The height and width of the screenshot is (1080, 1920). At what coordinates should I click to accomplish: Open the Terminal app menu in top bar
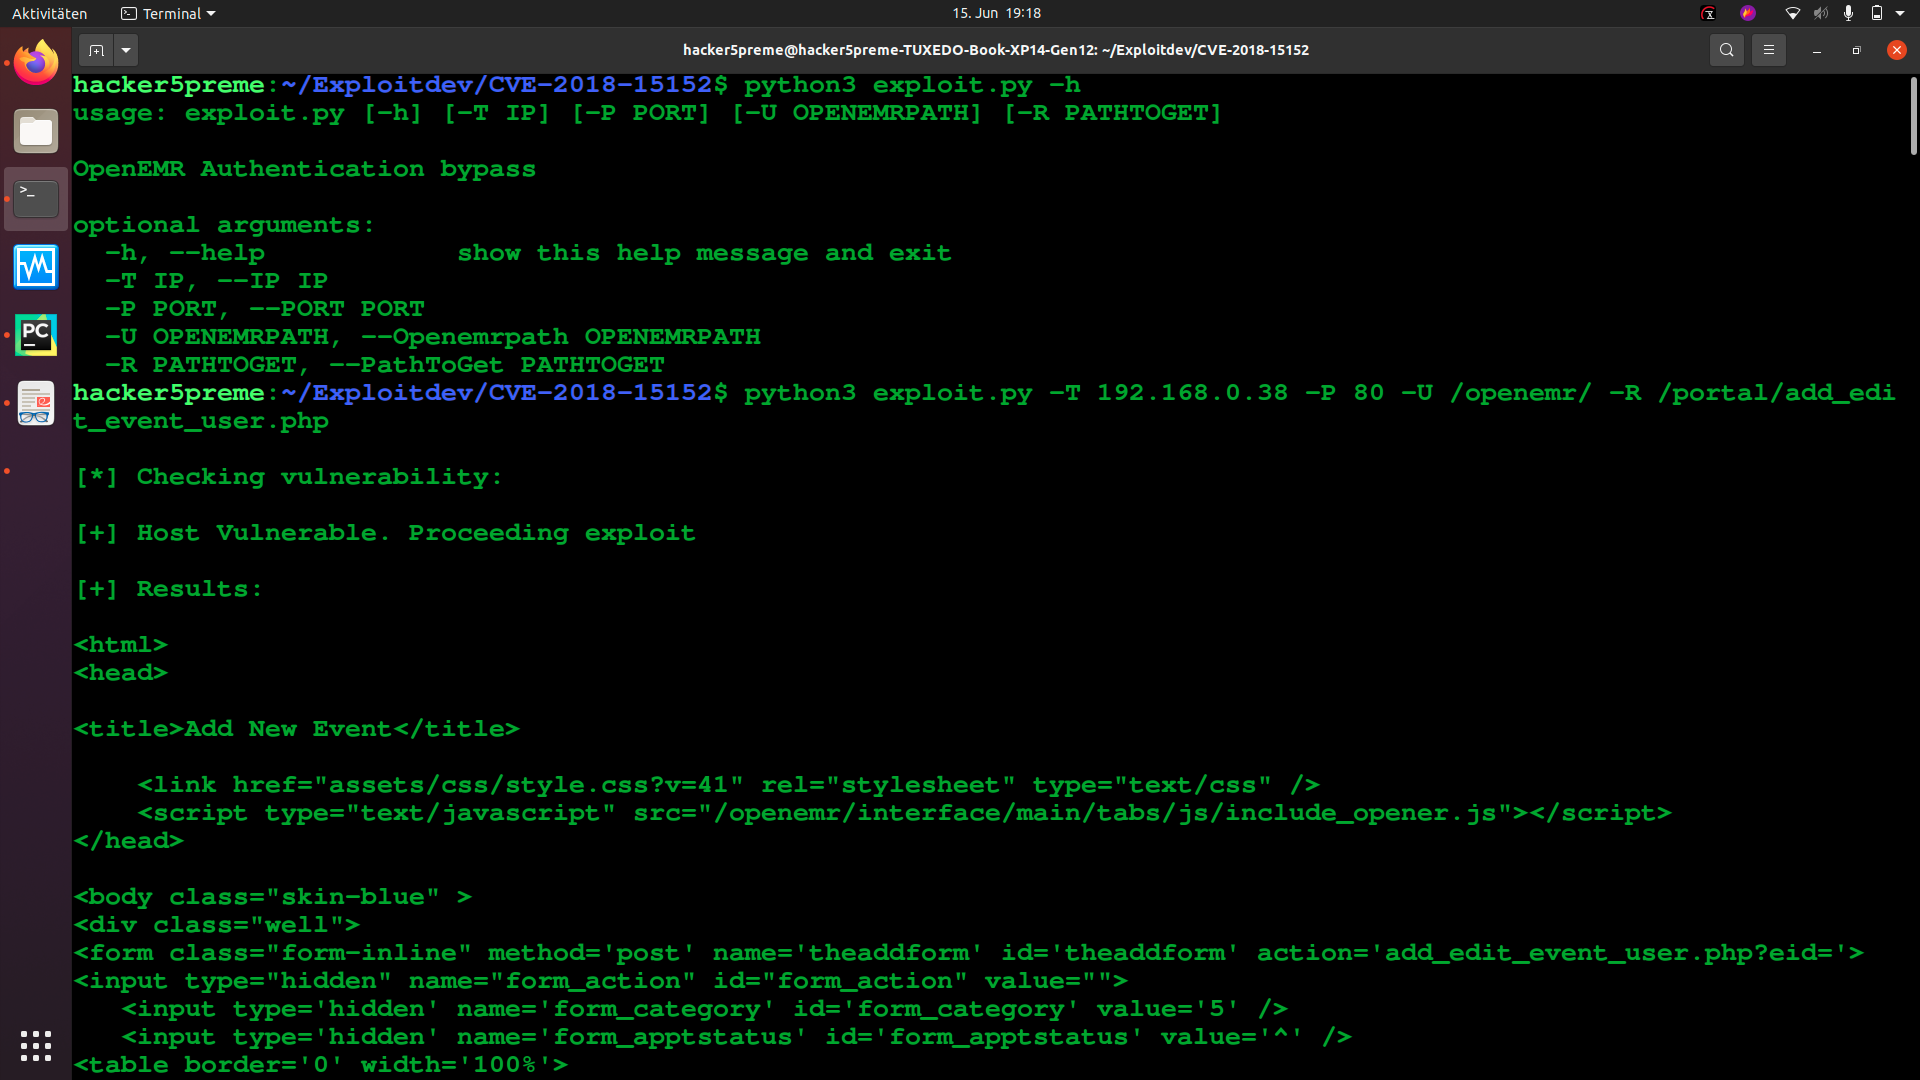168,13
